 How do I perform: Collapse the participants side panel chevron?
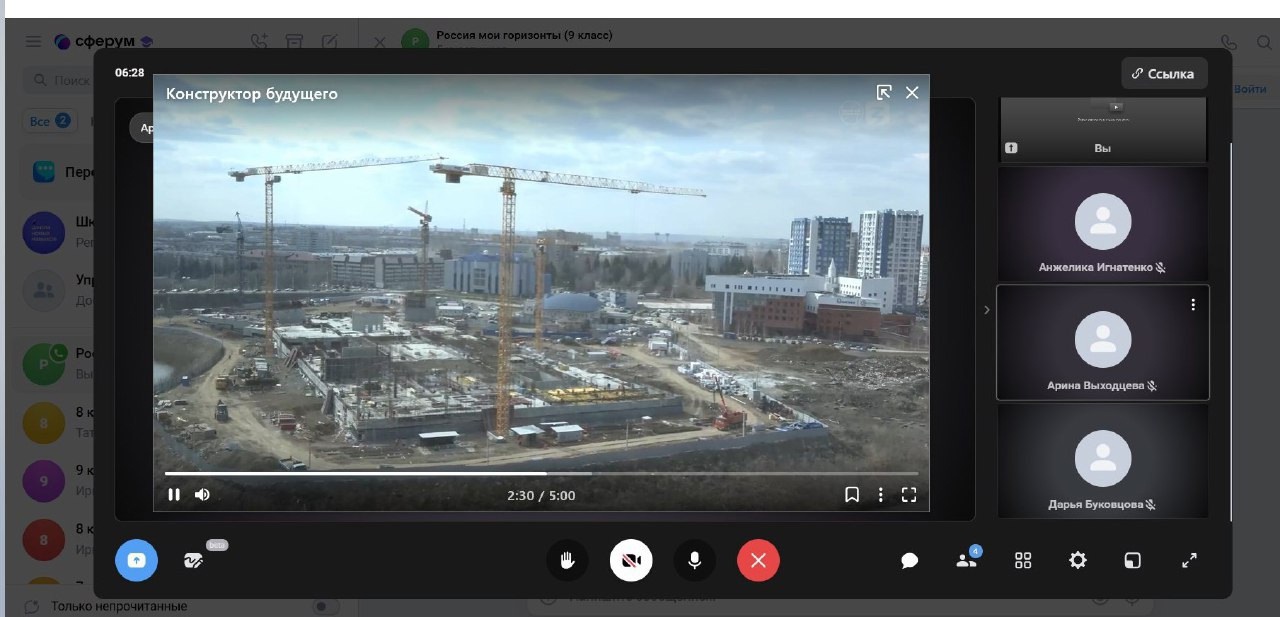pos(986,310)
